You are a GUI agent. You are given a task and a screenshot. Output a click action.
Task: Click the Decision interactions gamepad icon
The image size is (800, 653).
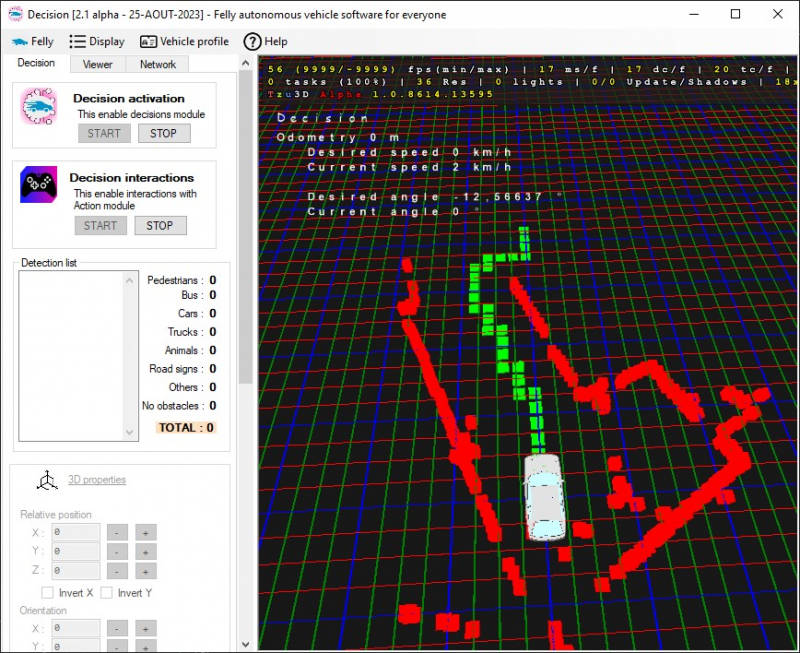[x=39, y=184]
